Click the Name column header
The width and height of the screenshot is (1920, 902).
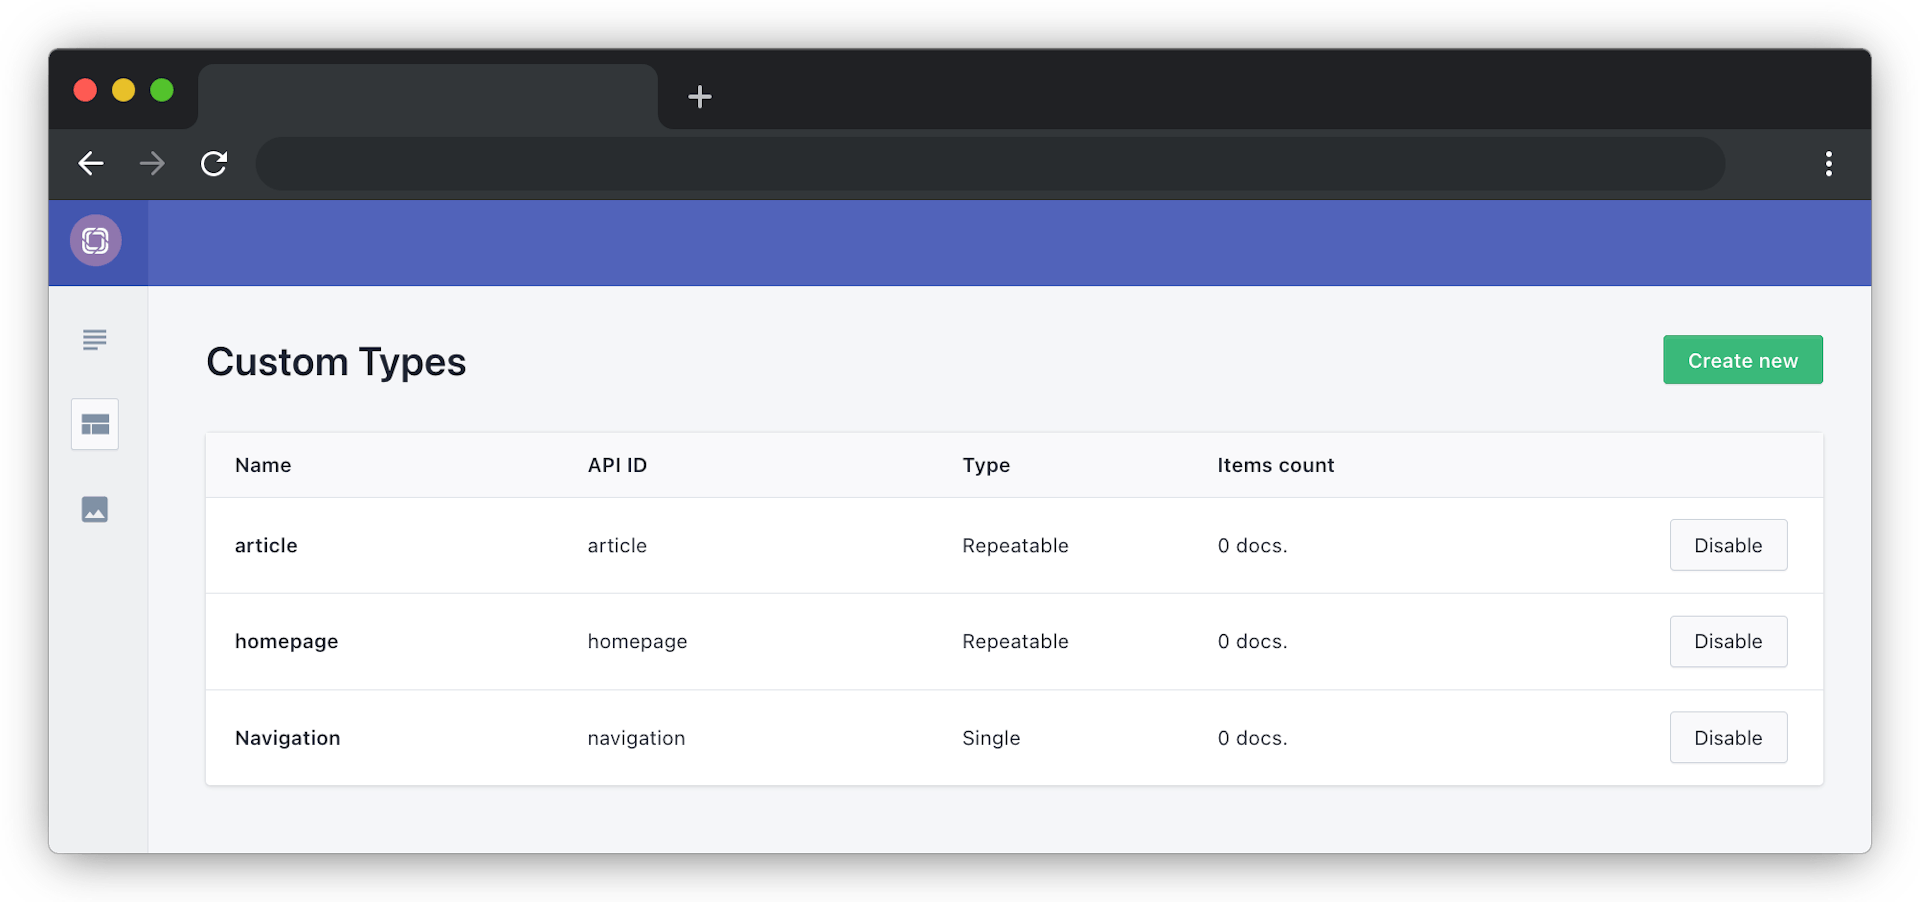[x=263, y=465]
